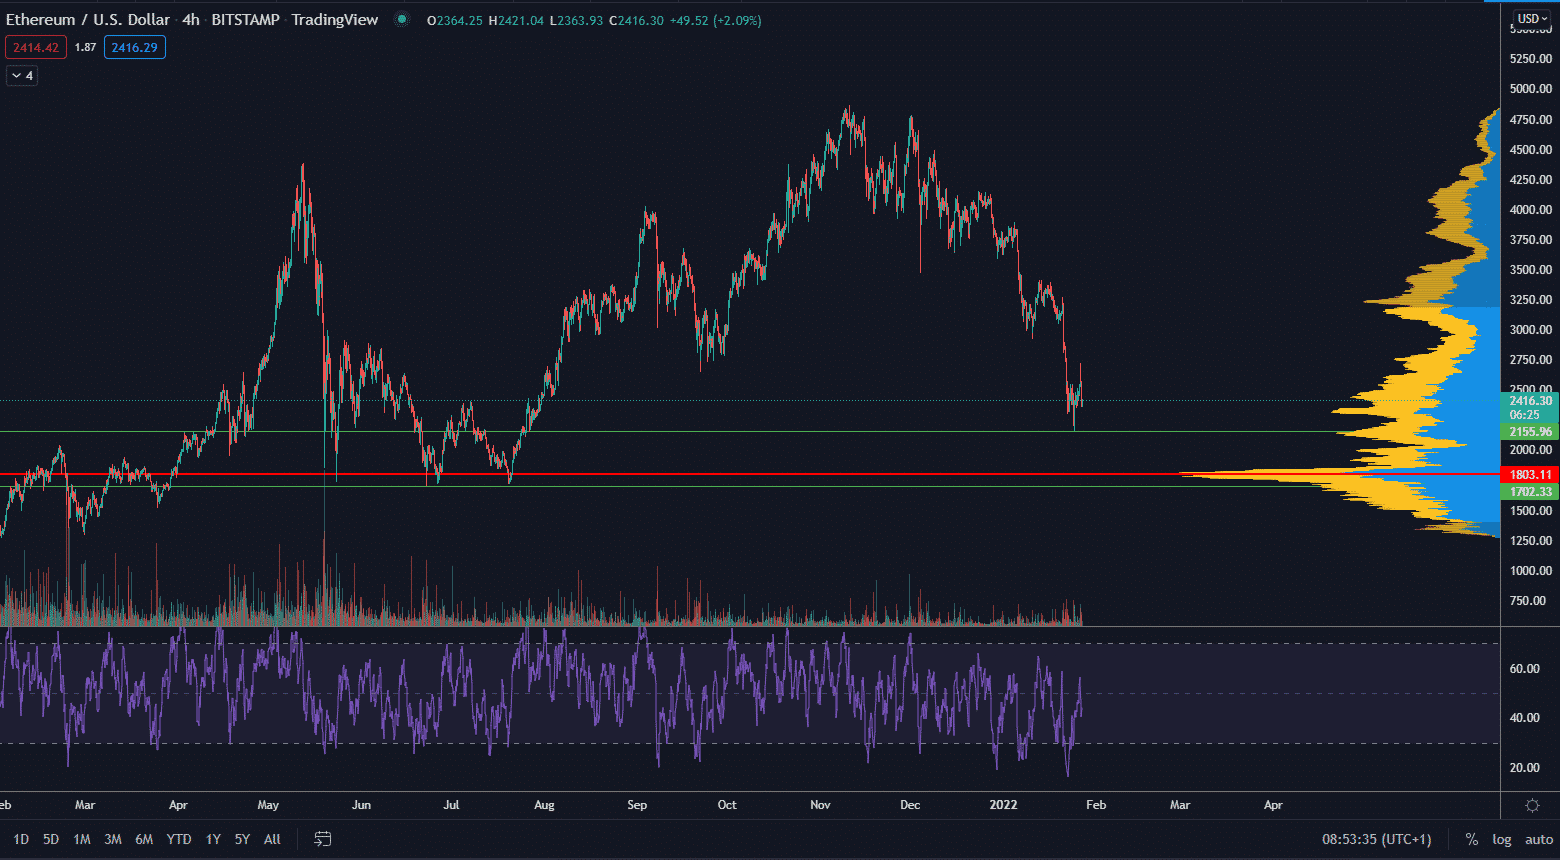Toggle log scale on price axis
This screenshot has width=1560, height=860.
point(1501,839)
